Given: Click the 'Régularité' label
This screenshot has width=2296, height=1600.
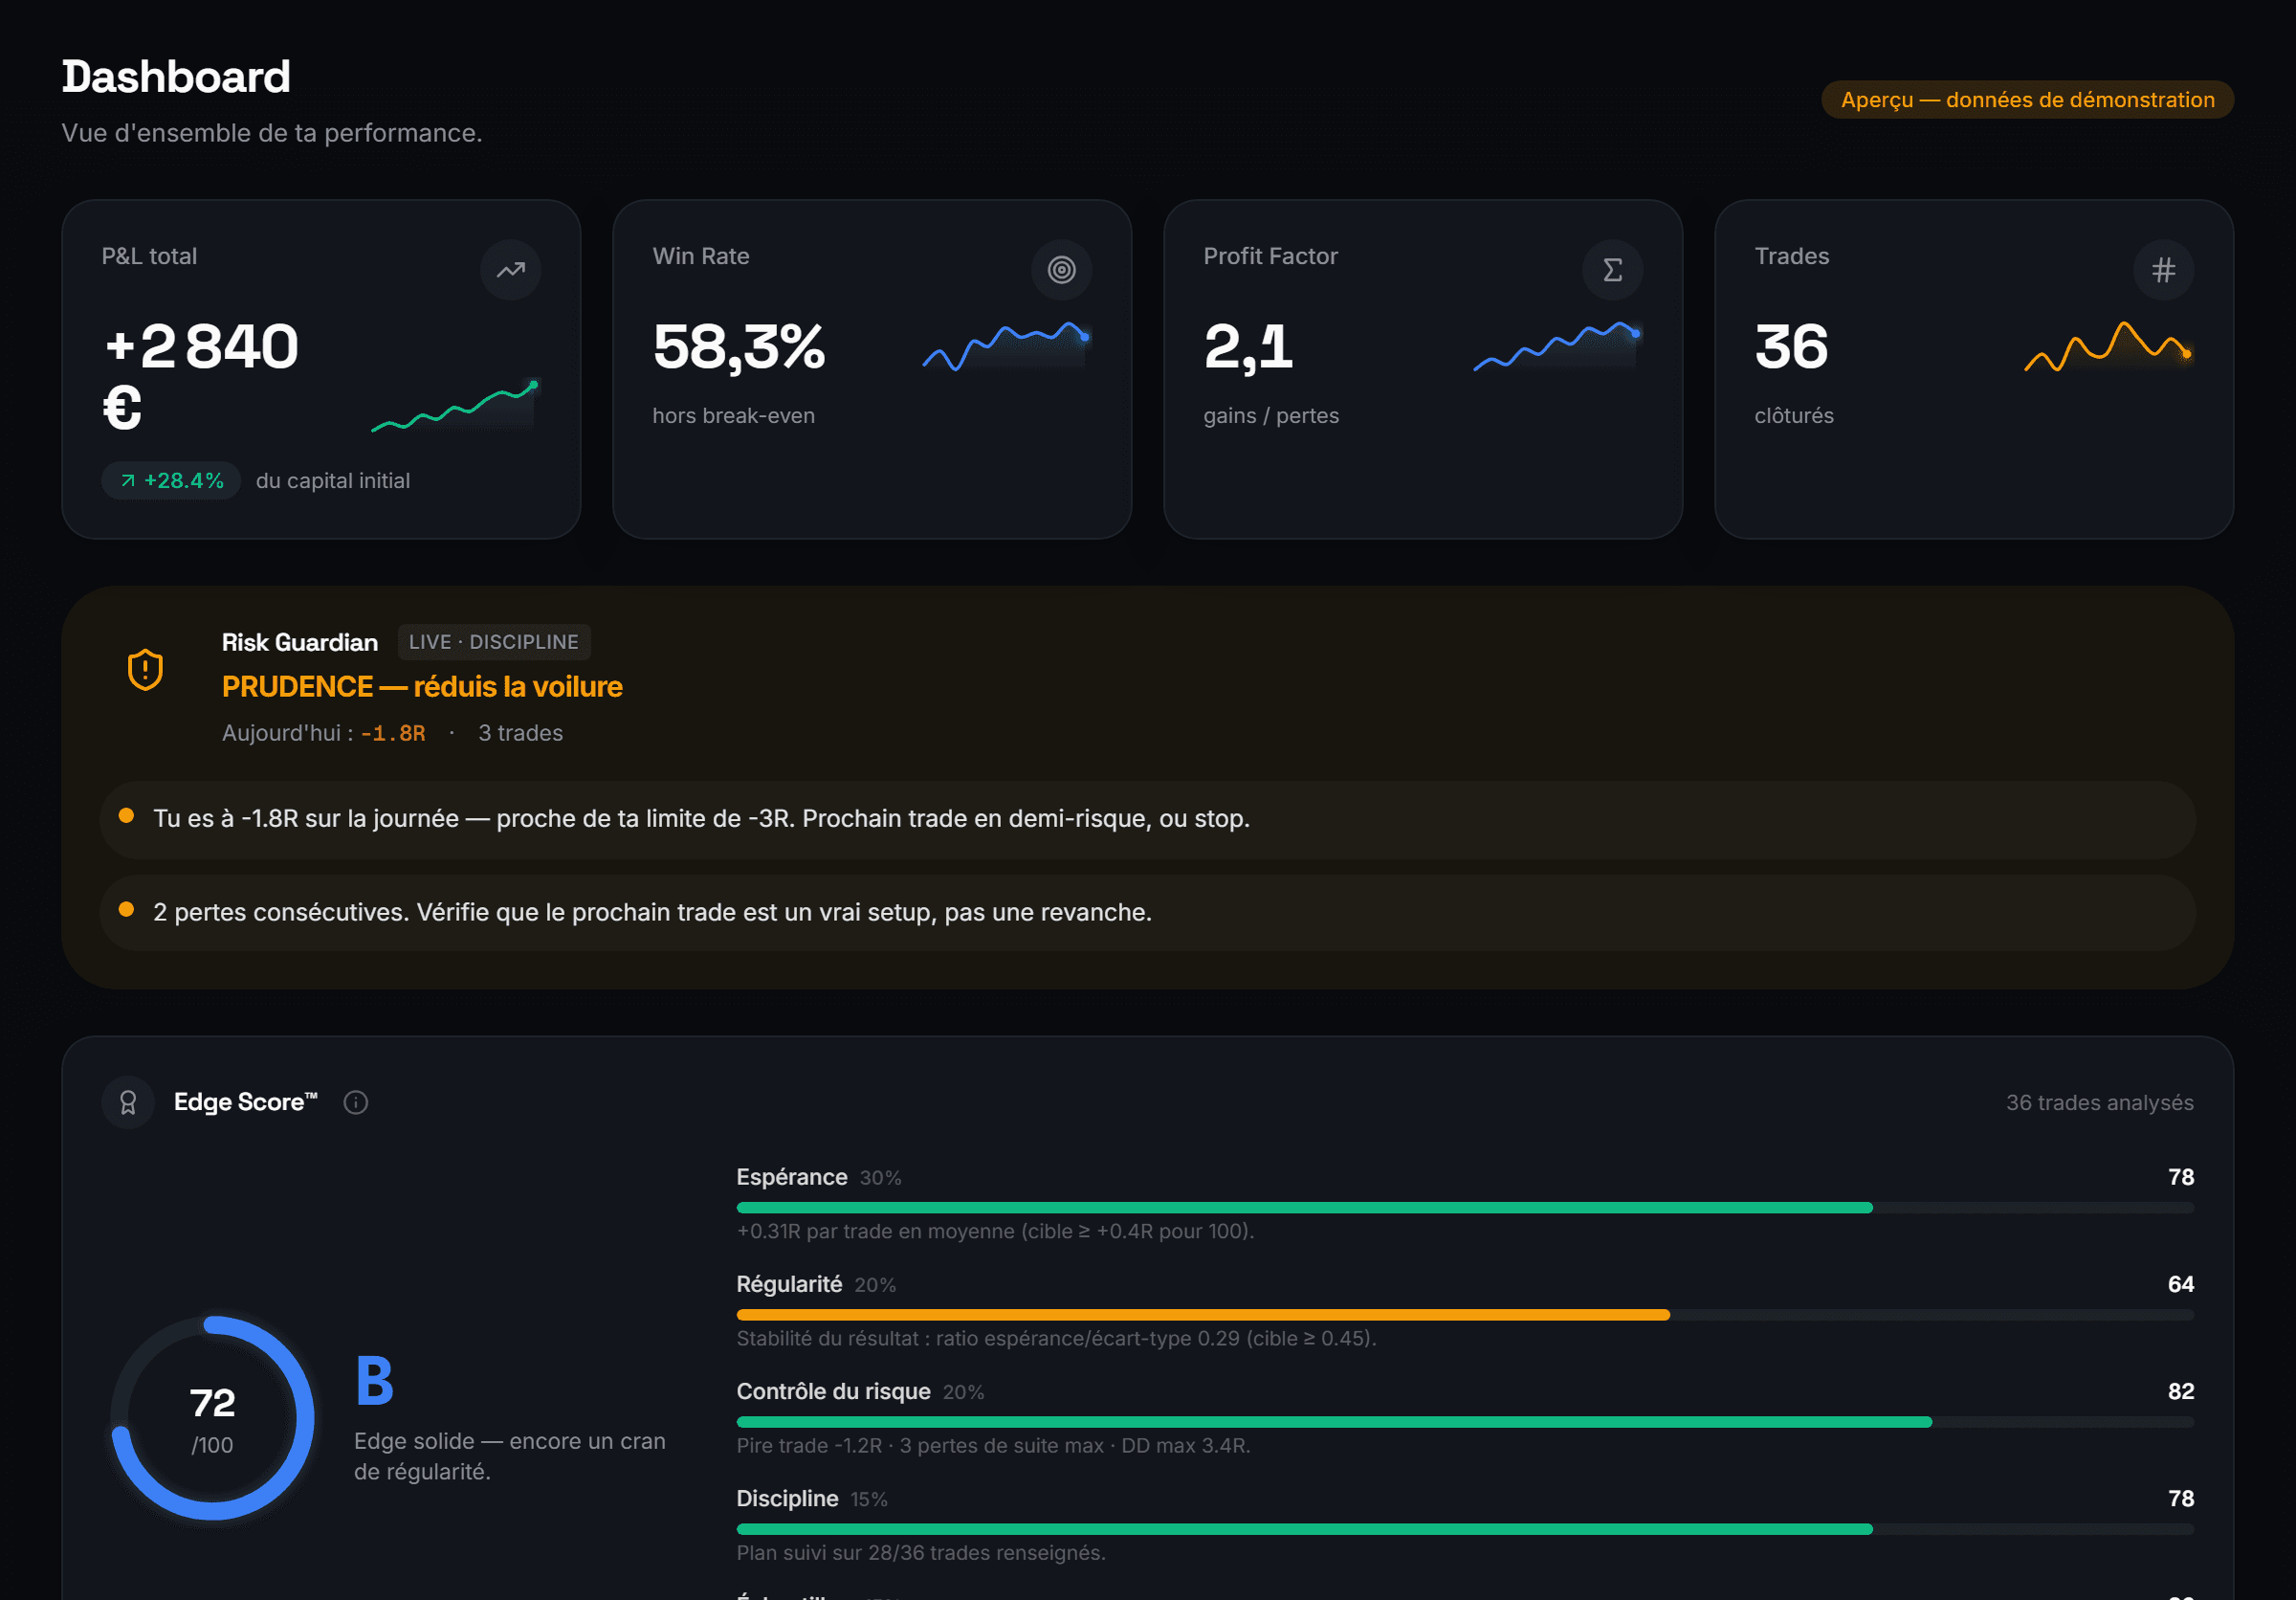Looking at the screenshot, I should 790,1284.
